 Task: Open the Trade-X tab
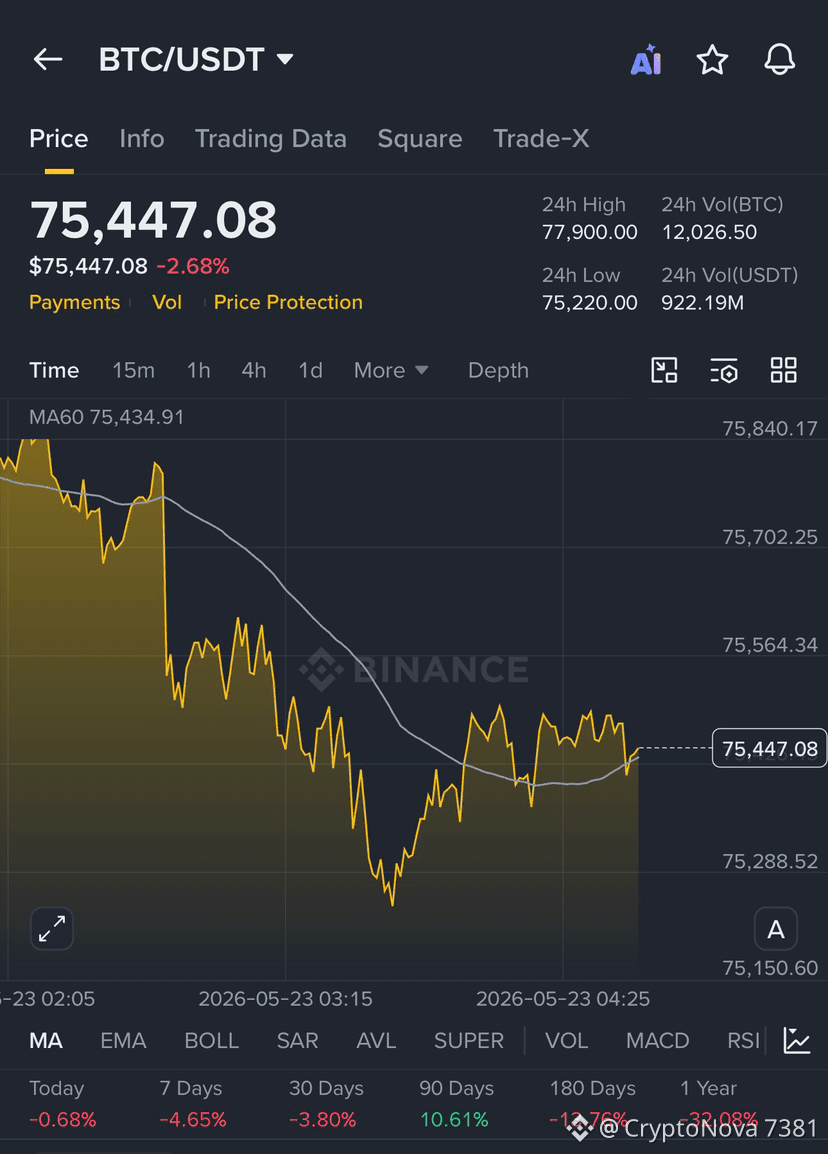point(541,138)
